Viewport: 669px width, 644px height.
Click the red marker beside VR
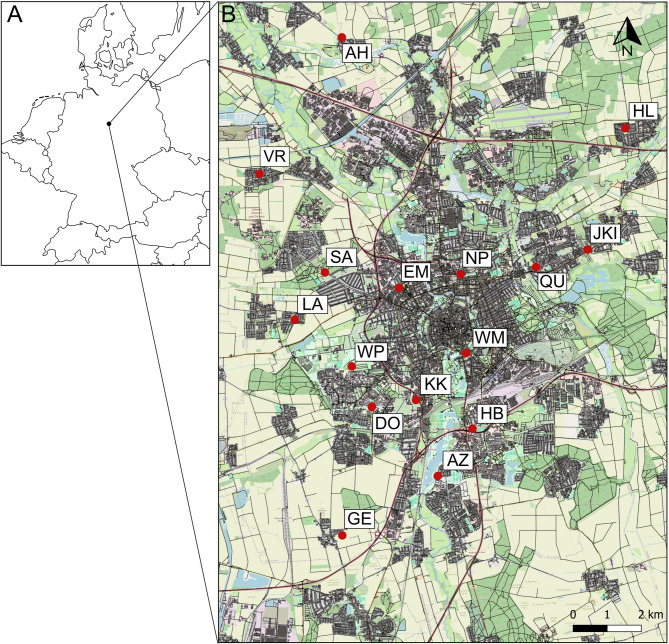(260, 174)
